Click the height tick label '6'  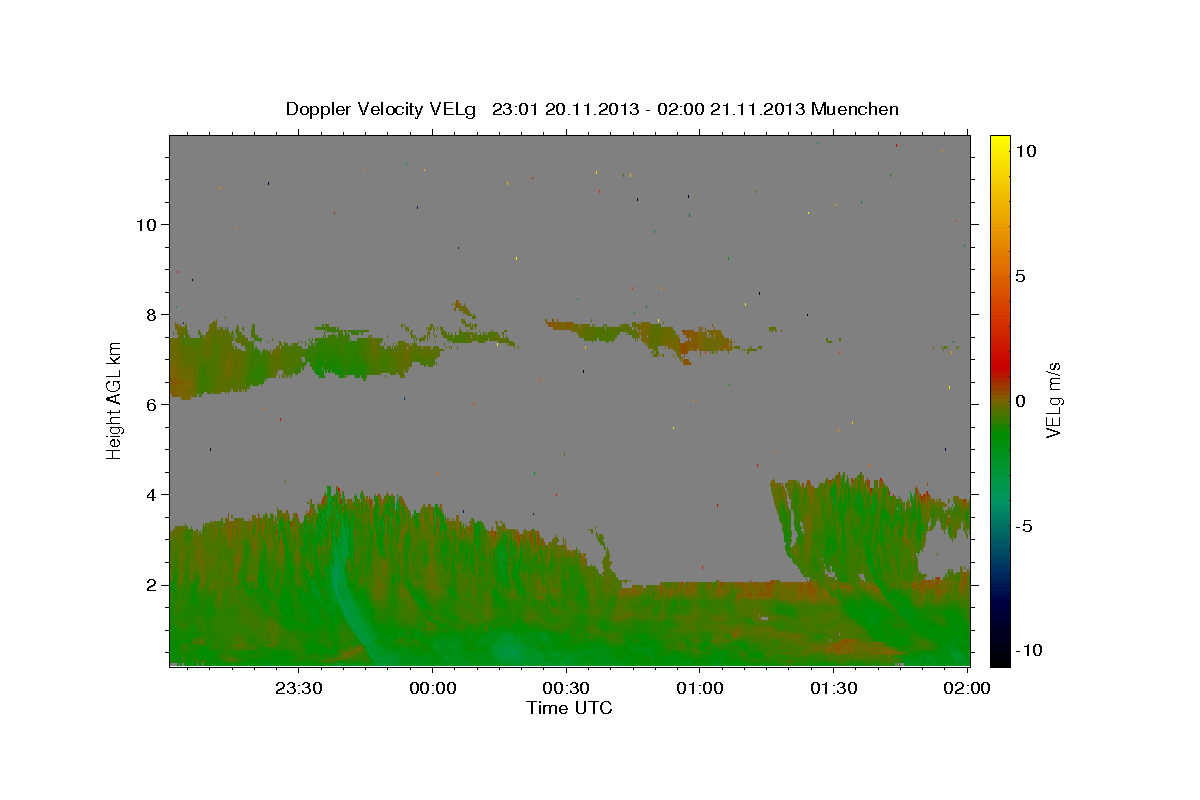[150, 405]
